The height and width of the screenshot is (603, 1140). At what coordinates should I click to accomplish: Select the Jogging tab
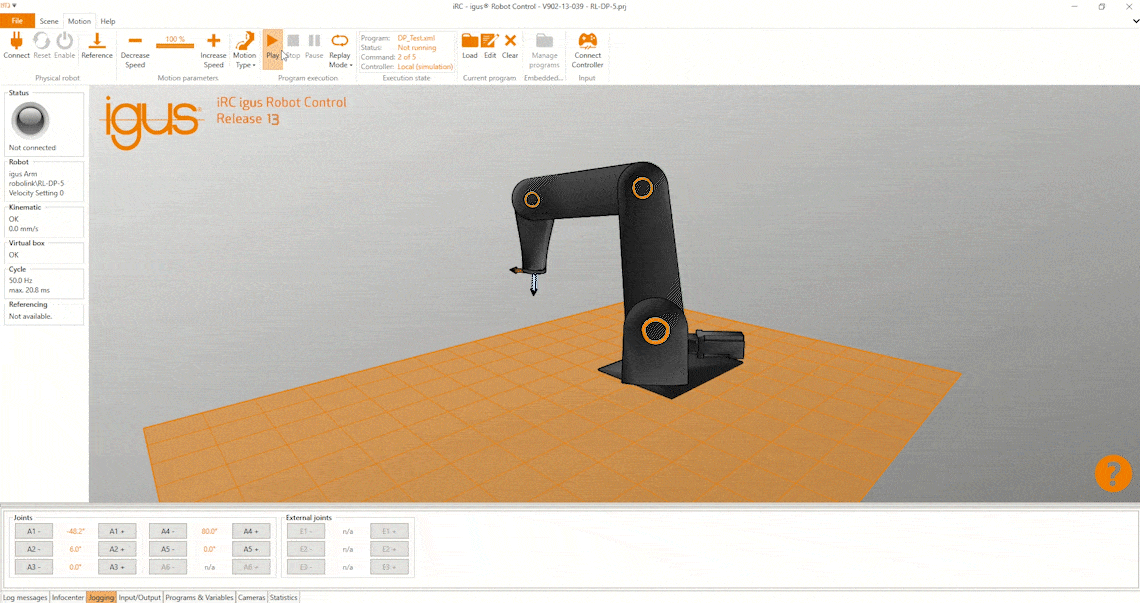(101, 597)
